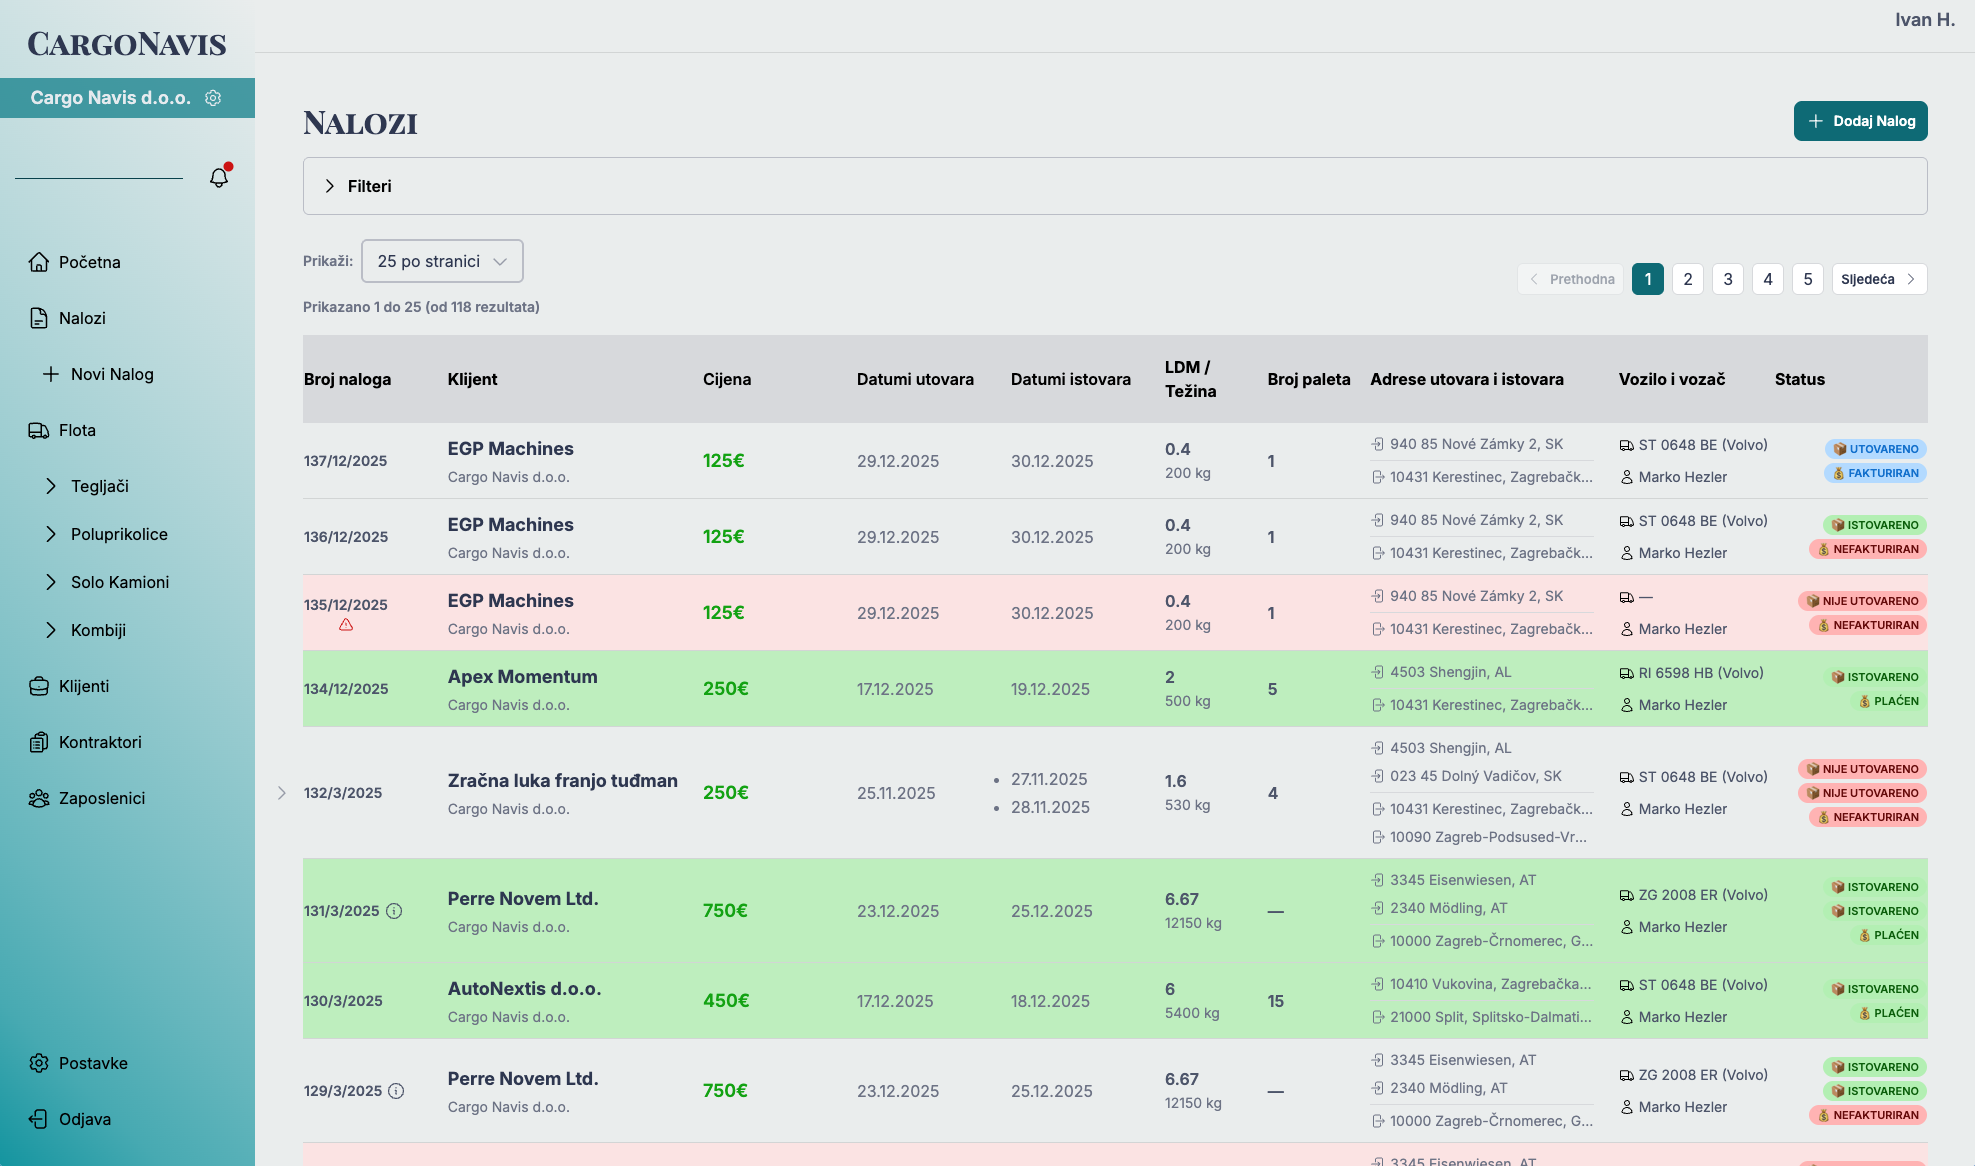The width and height of the screenshot is (1975, 1166).
Task: Go to next page via Sljedeća
Action: tap(1879, 279)
